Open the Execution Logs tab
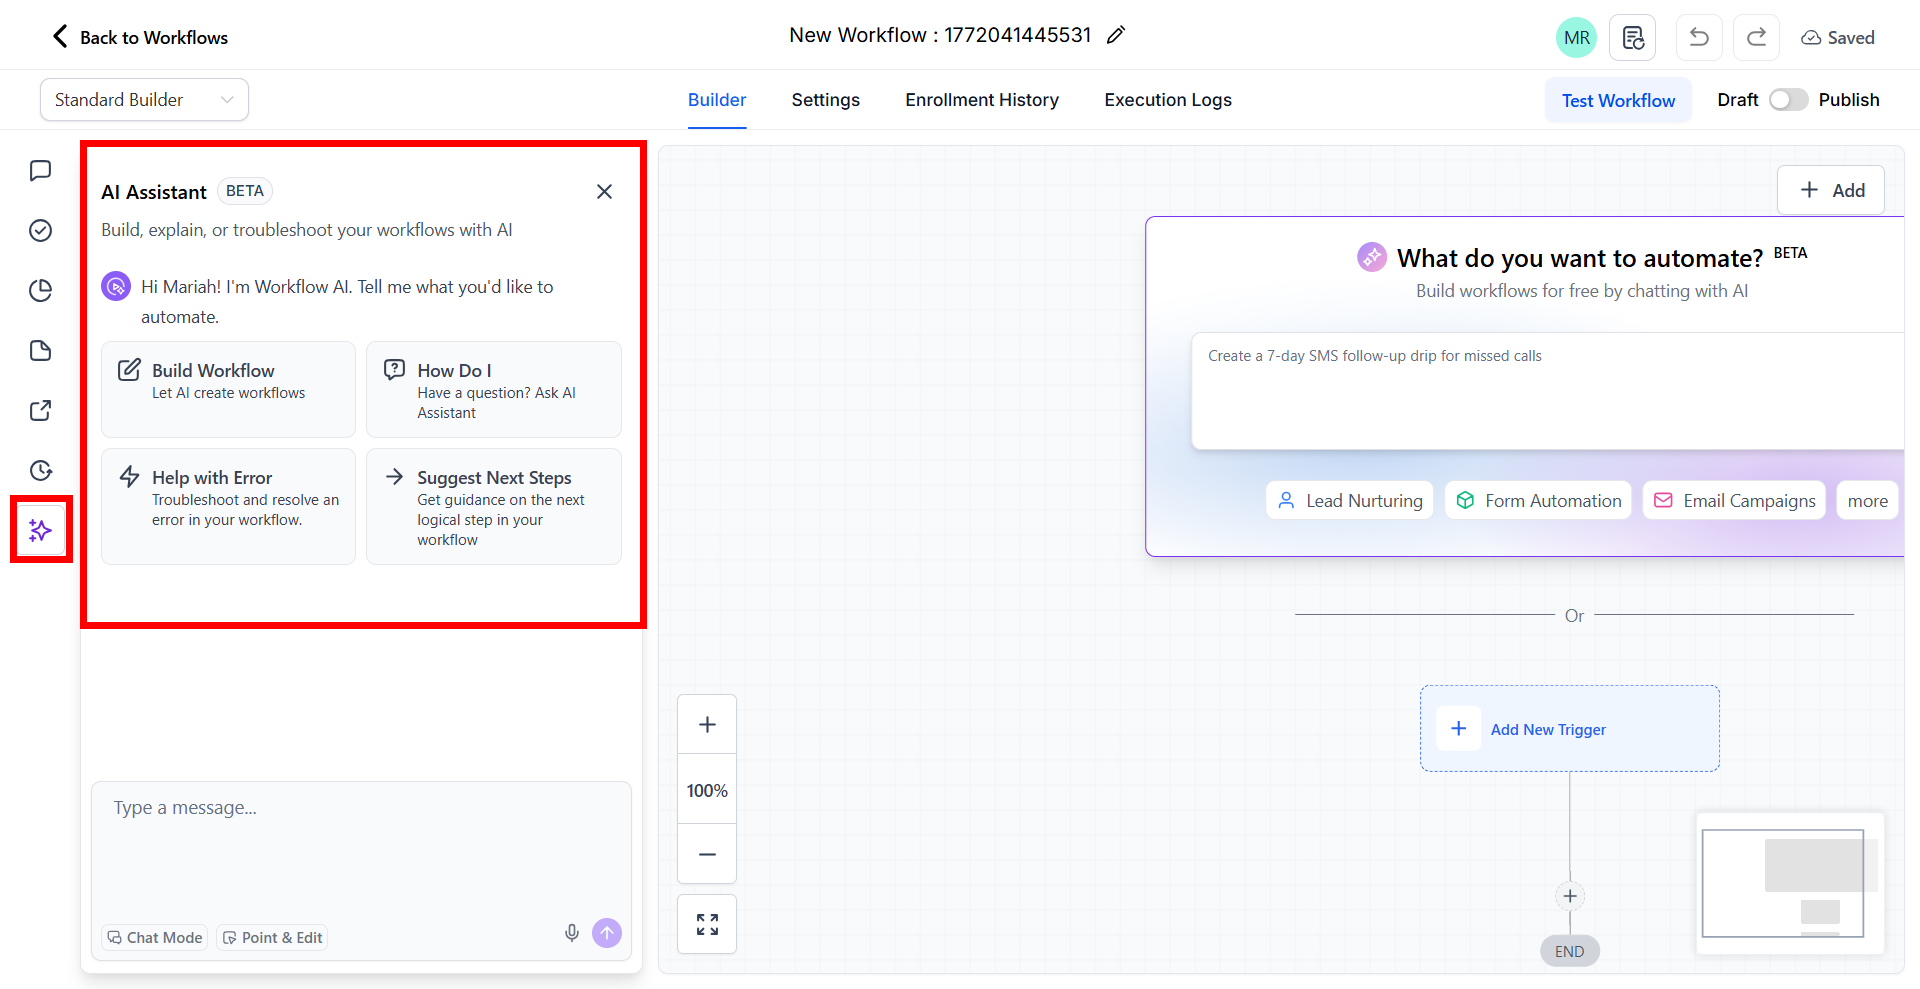The image size is (1920, 989). (x=1167, y=100)
